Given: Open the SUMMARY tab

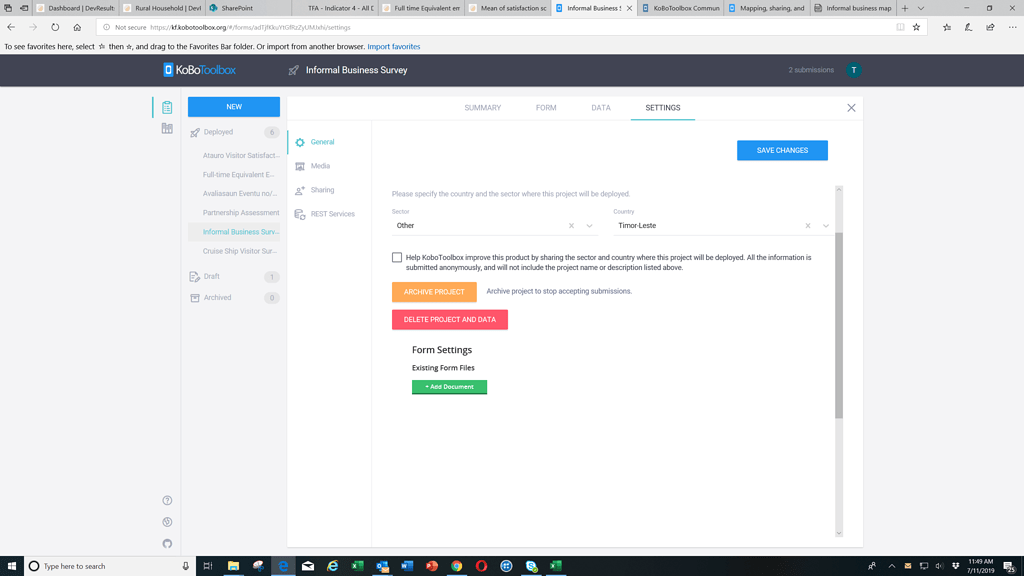Looking at the screenshot, I should pos(483,107).
